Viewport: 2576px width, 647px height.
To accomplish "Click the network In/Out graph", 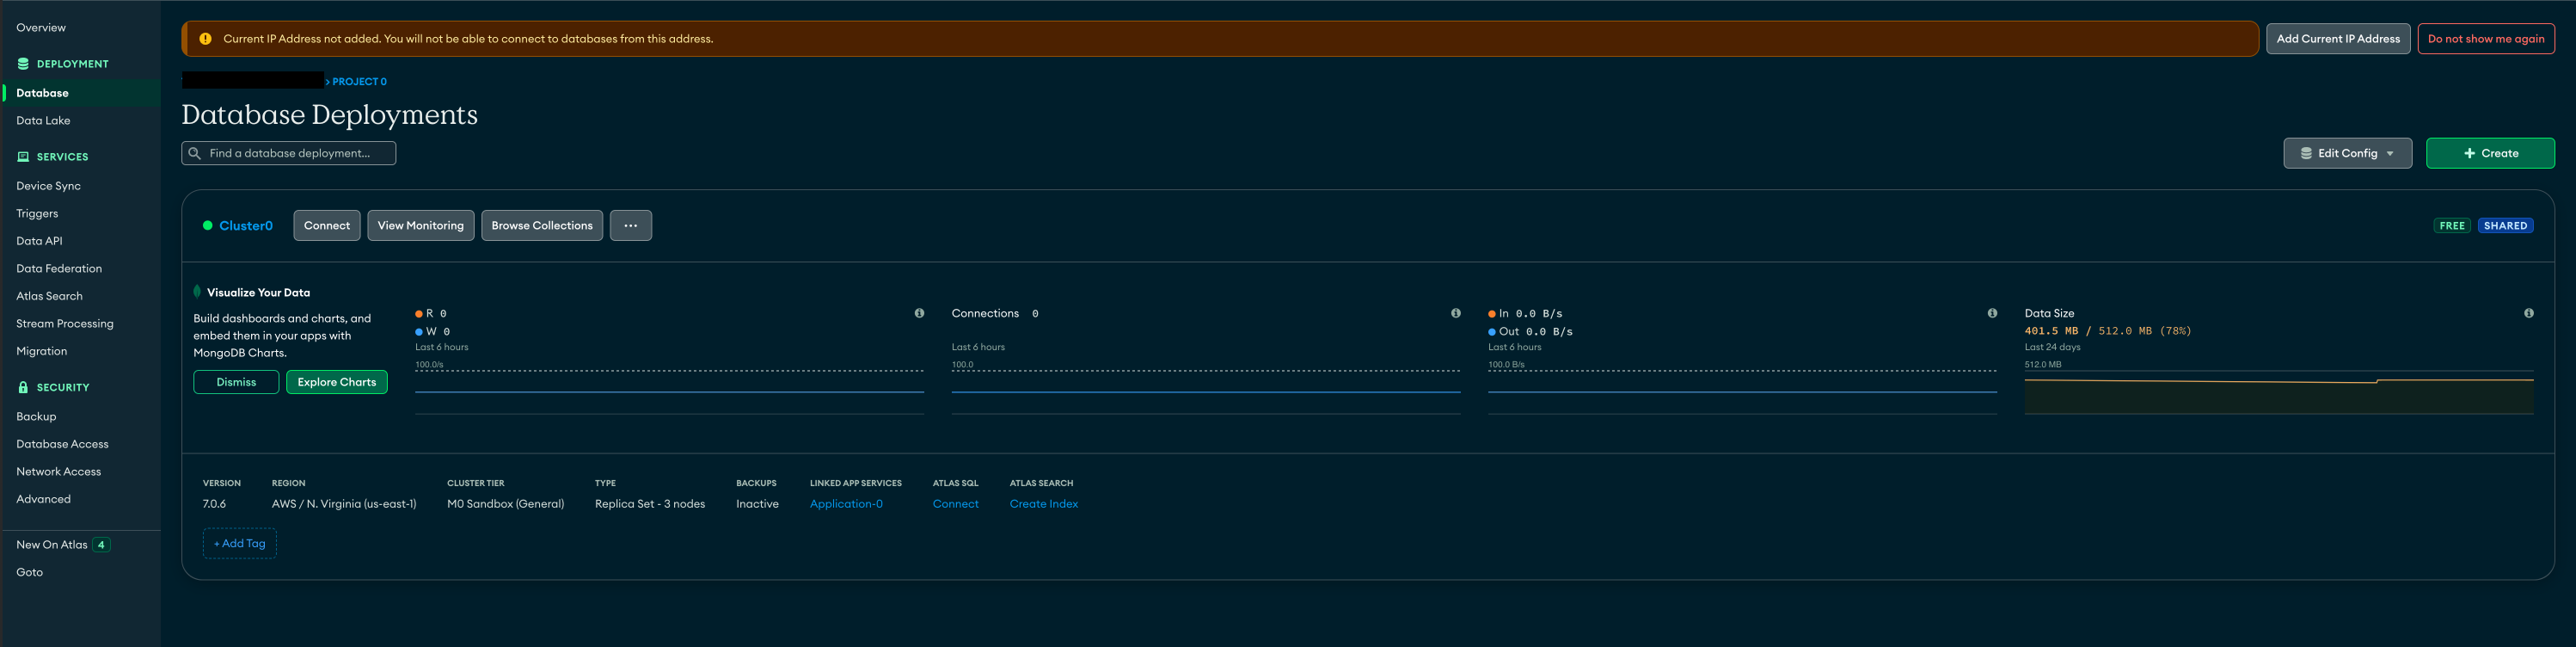I will (1742, 392).
